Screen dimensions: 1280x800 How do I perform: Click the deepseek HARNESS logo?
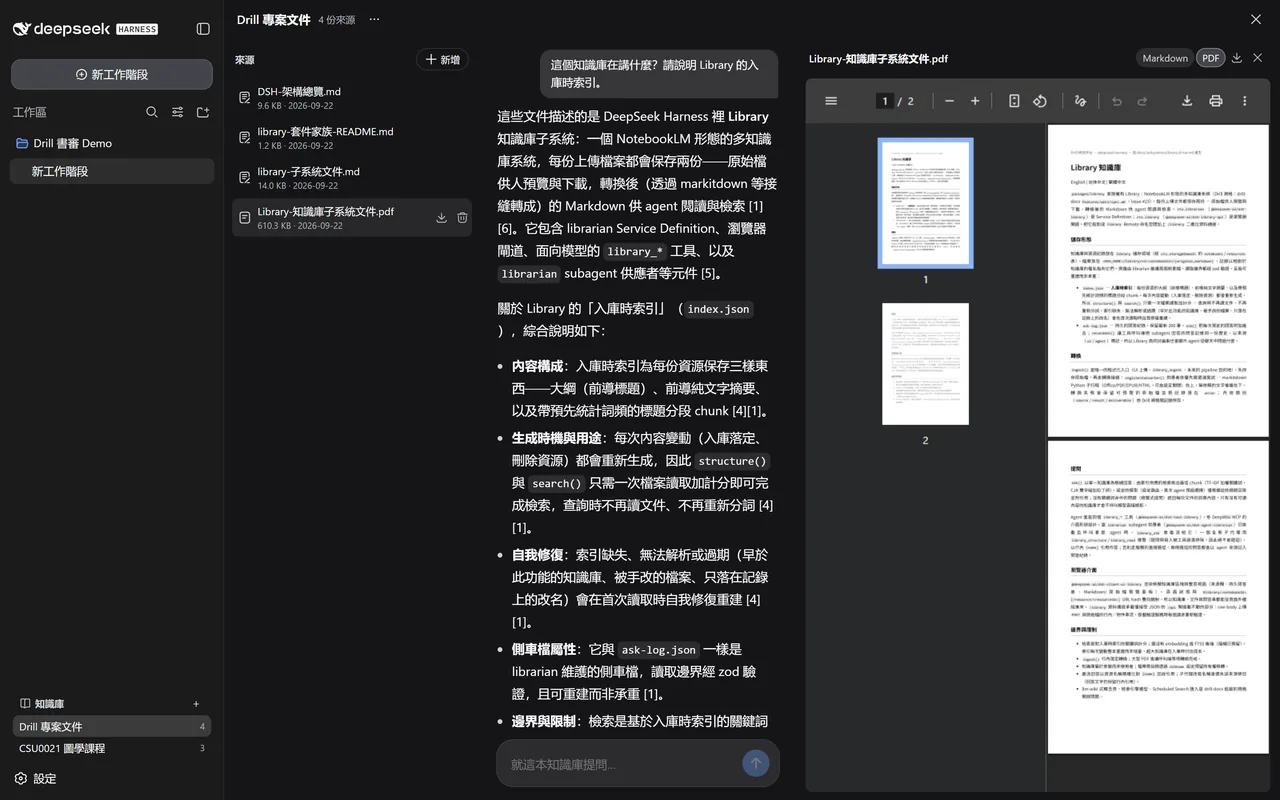pos(85,29)
